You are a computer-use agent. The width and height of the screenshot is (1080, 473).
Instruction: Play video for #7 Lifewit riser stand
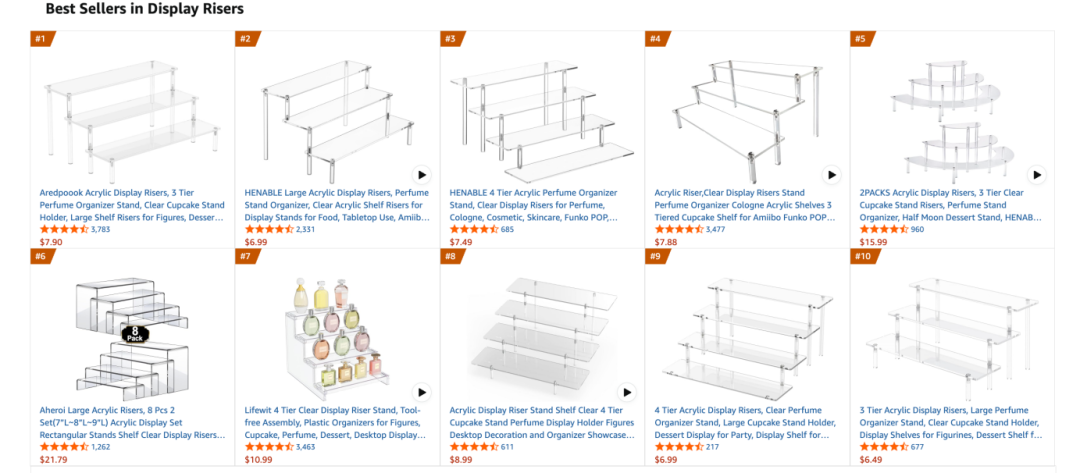[x=422, y=393]
